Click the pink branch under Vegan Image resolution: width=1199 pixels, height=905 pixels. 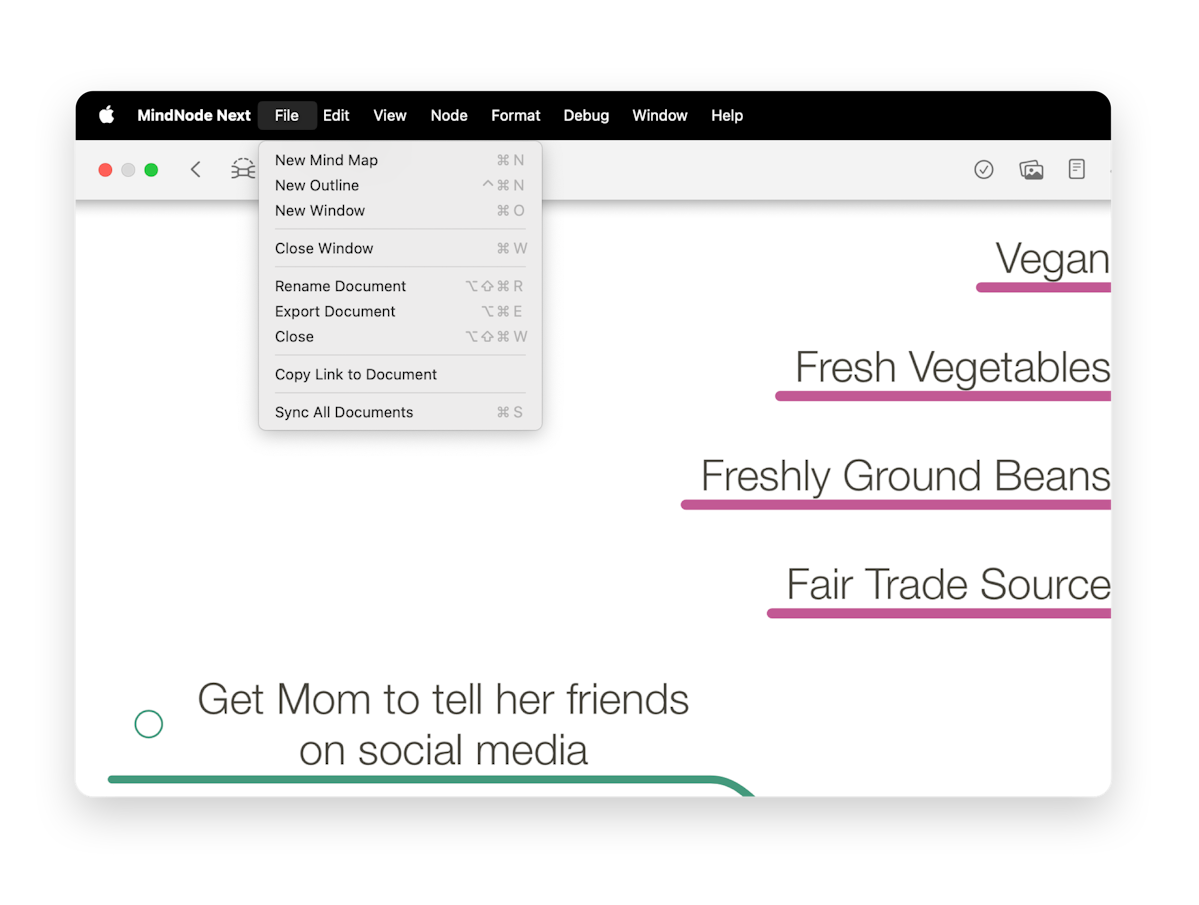[x=1043, y=287]
